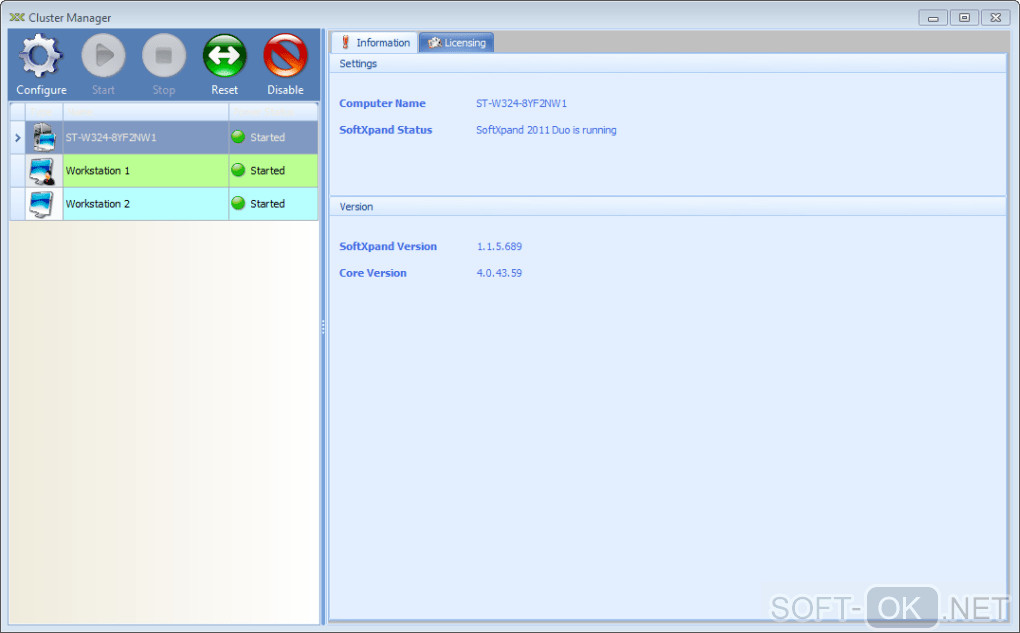Click the version value 1.1.5.689
Screen dimensions: 1020x633
[499, 247]
